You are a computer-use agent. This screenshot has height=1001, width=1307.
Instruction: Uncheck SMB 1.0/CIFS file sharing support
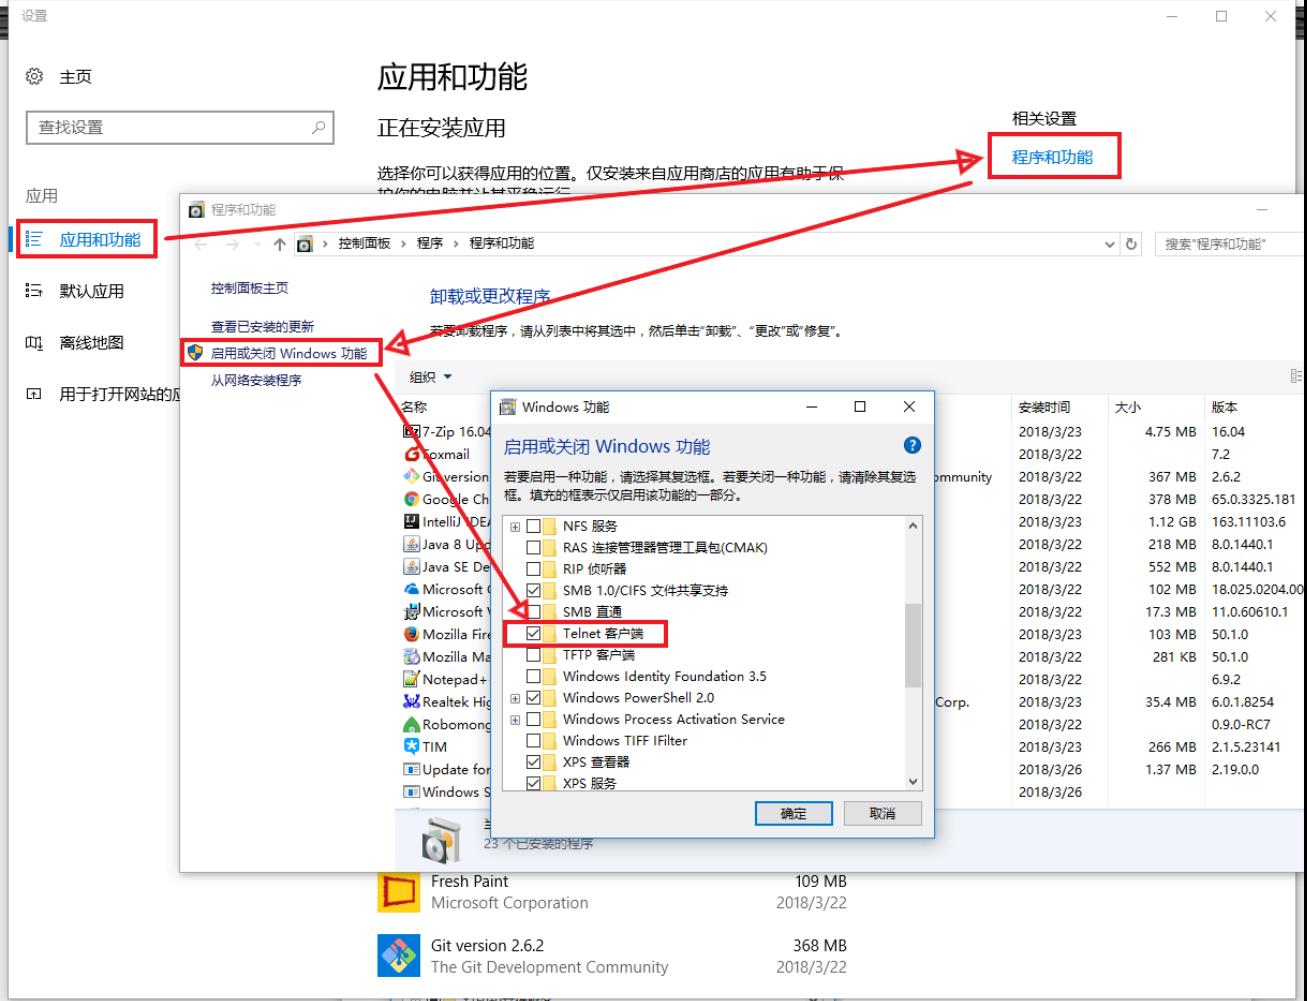533,591
